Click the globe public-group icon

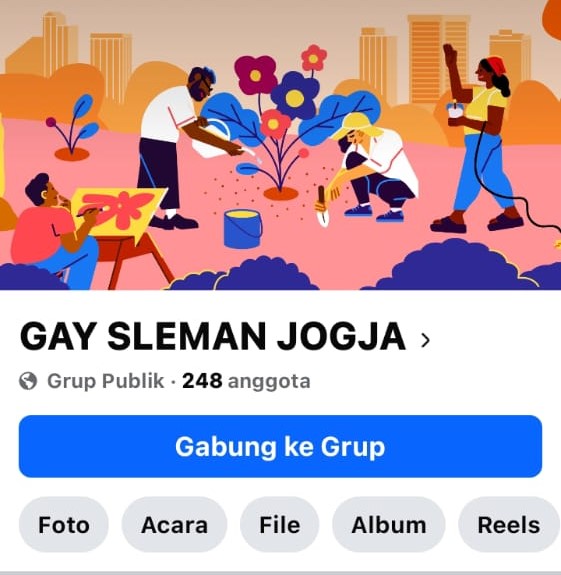28,381
